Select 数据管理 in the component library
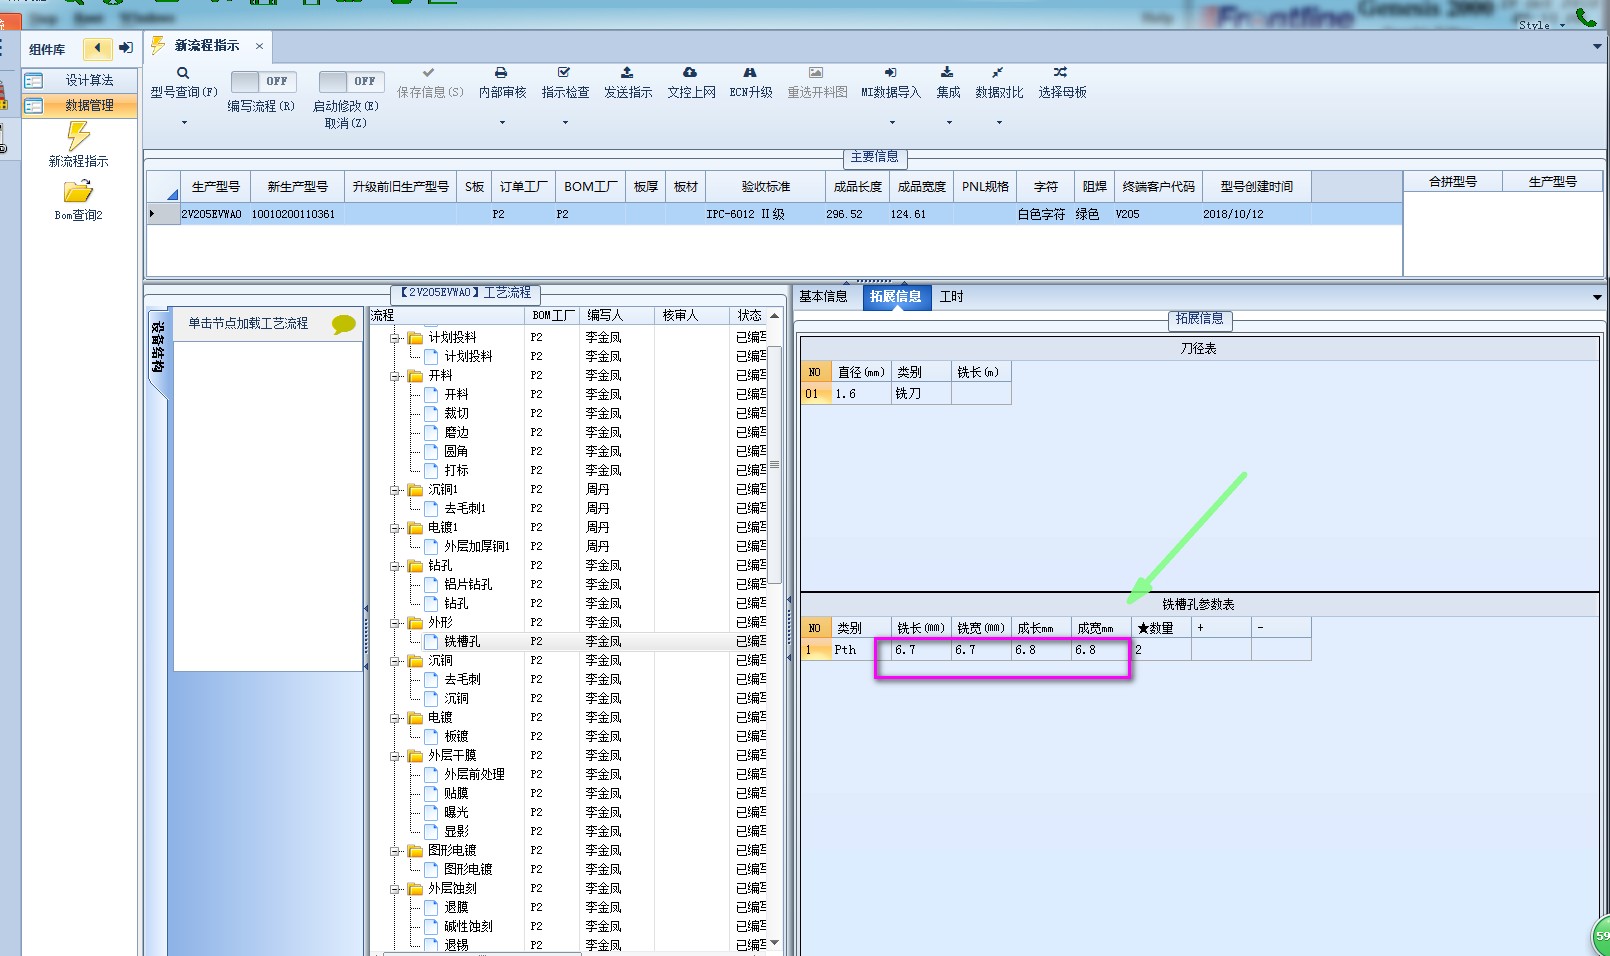1610x956 pixels. pos(80,105)
